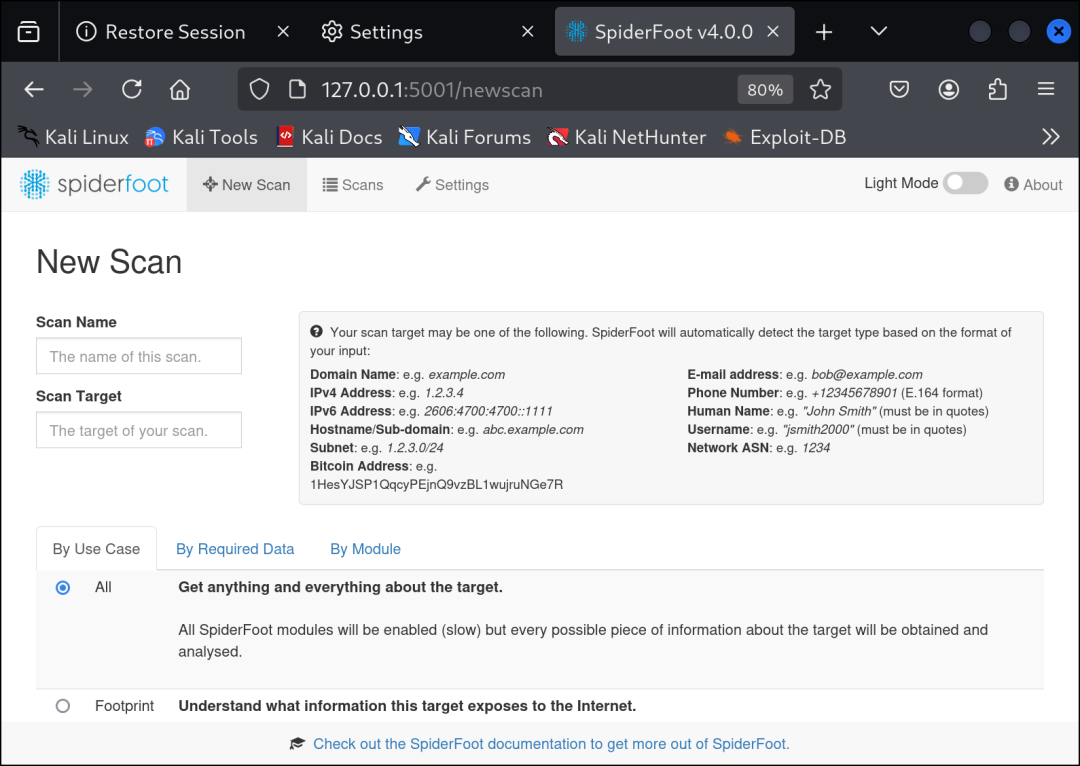Viewport: 1080px width, 766px height.
Task: Click the SpiderFoot logo in the navbar
Action: [94, 185]
